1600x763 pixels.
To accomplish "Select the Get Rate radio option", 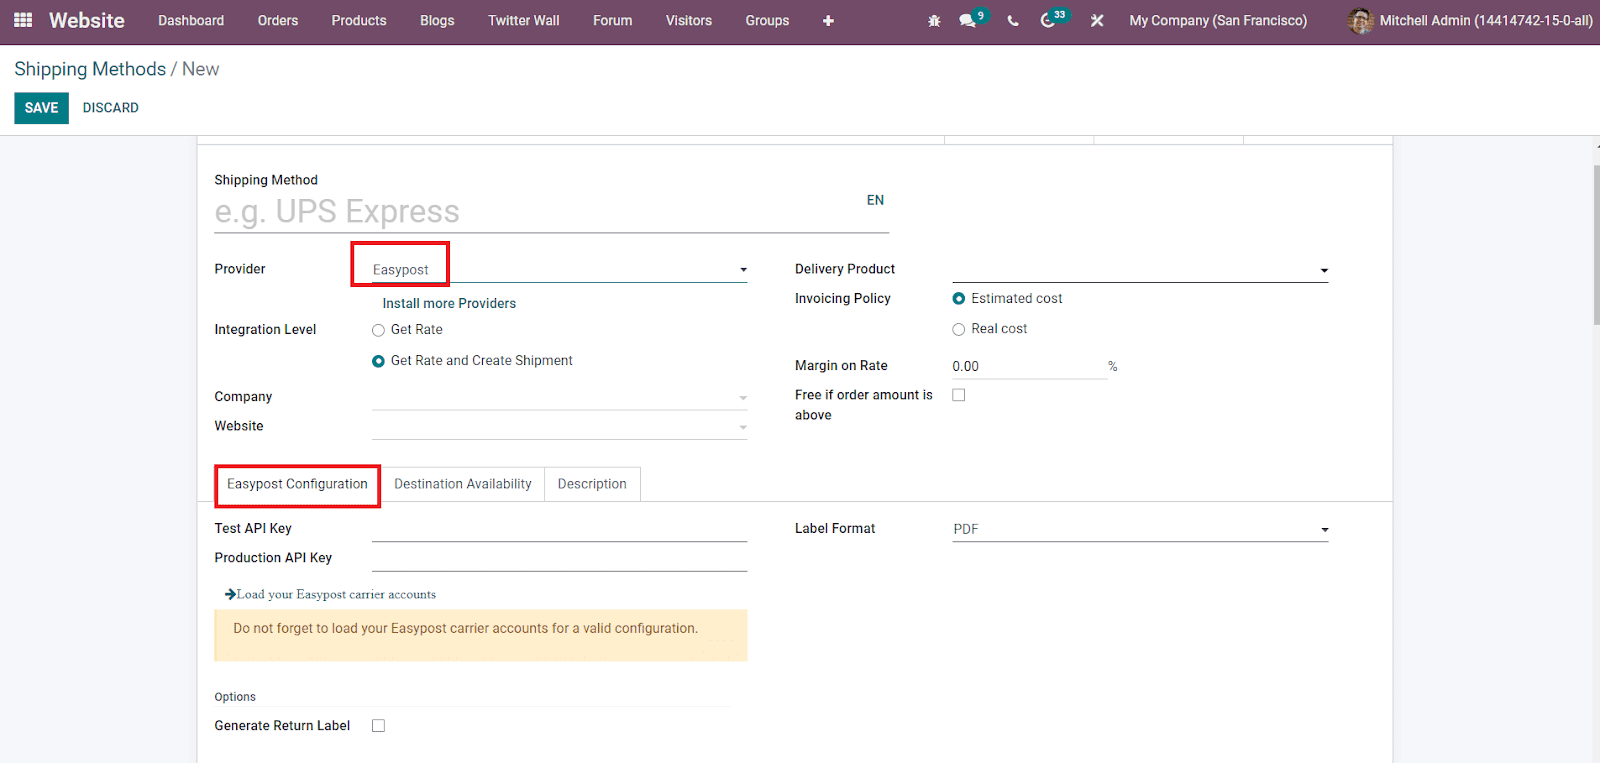I will pos(378,330).
